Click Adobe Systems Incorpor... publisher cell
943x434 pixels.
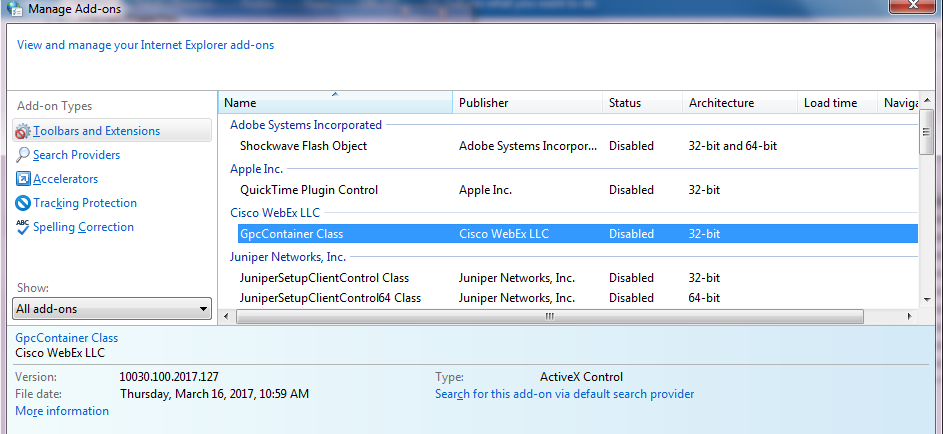click(528, 146)
